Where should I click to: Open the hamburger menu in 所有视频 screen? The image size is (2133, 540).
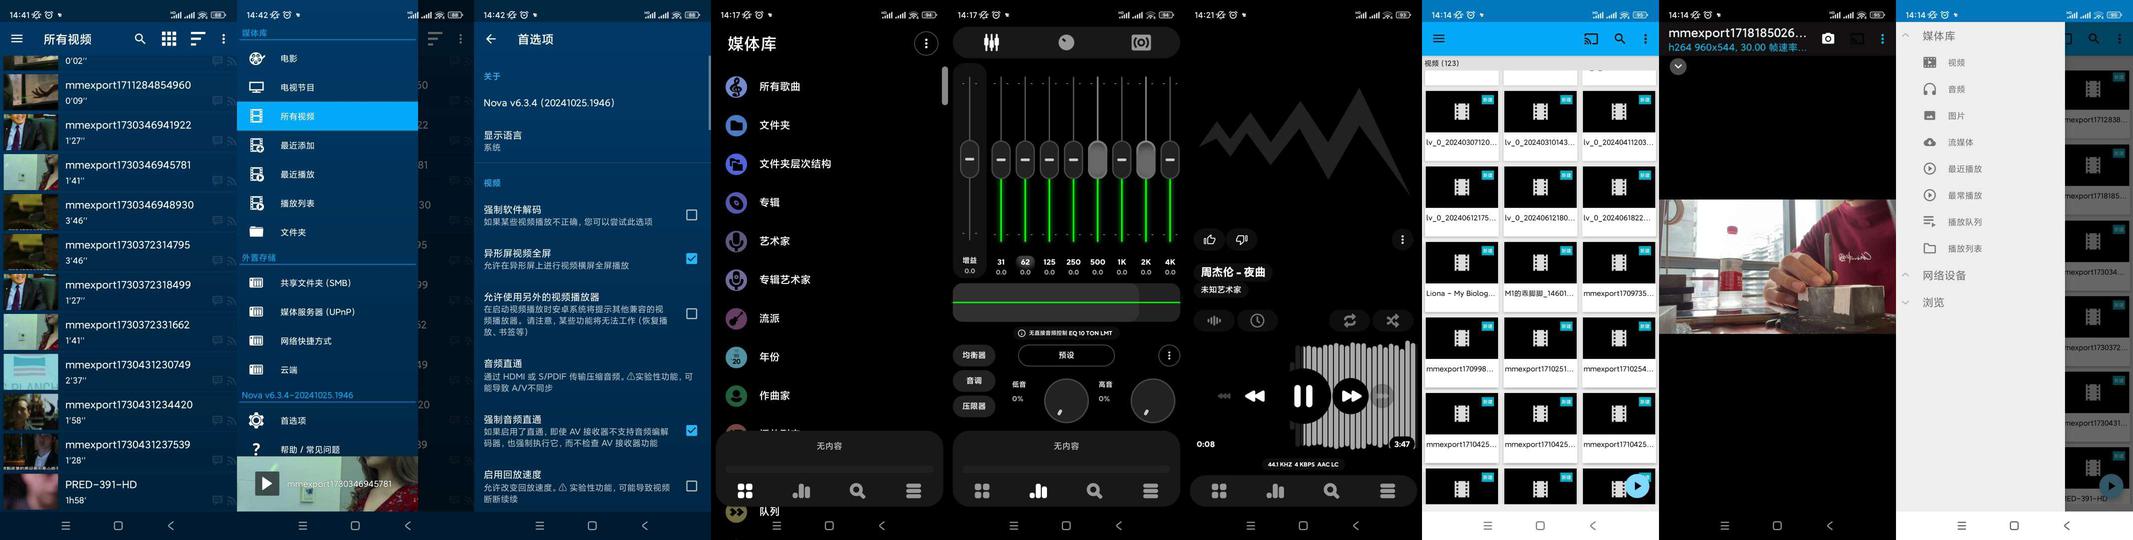(x=17, y=39)
